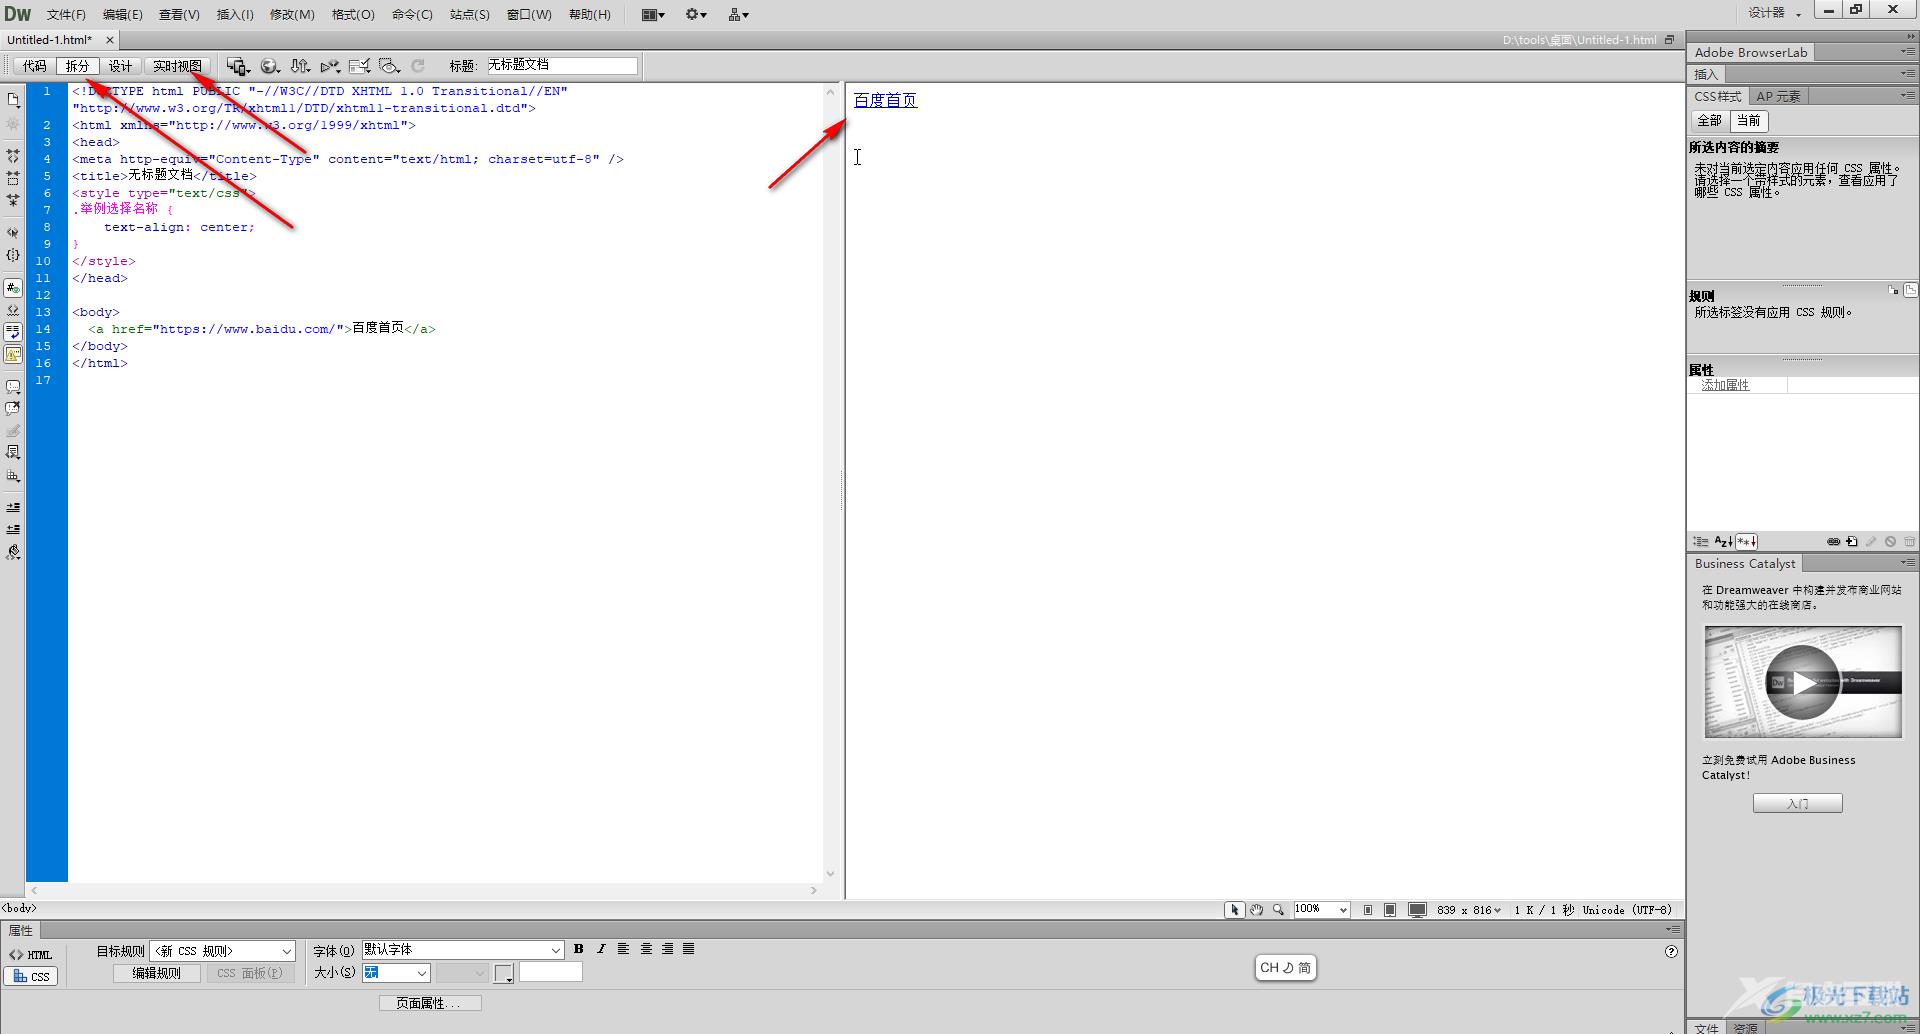This screenshot has width=1920, height=1034.
Task: Click the refresh design view icon
Action: (x=418, y=66)
